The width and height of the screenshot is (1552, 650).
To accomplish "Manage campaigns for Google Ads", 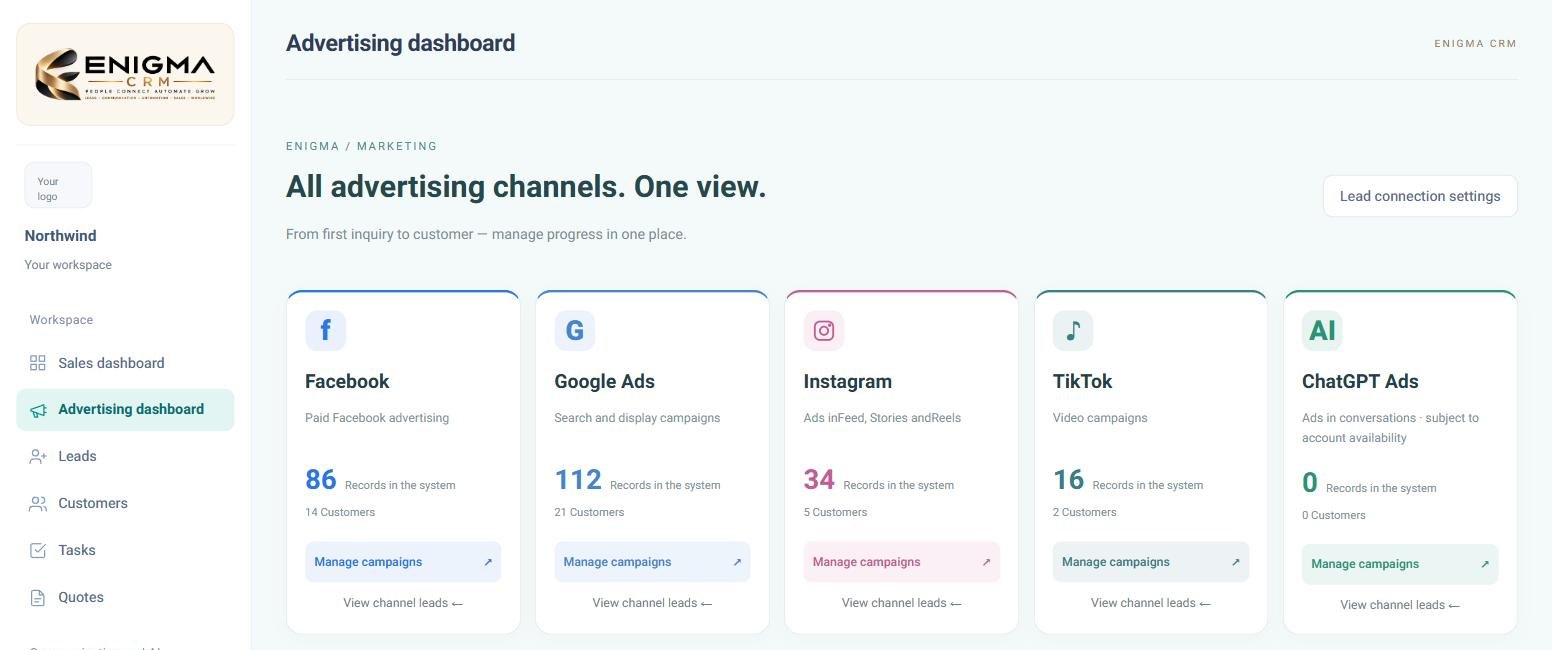I will pos(652,562).
